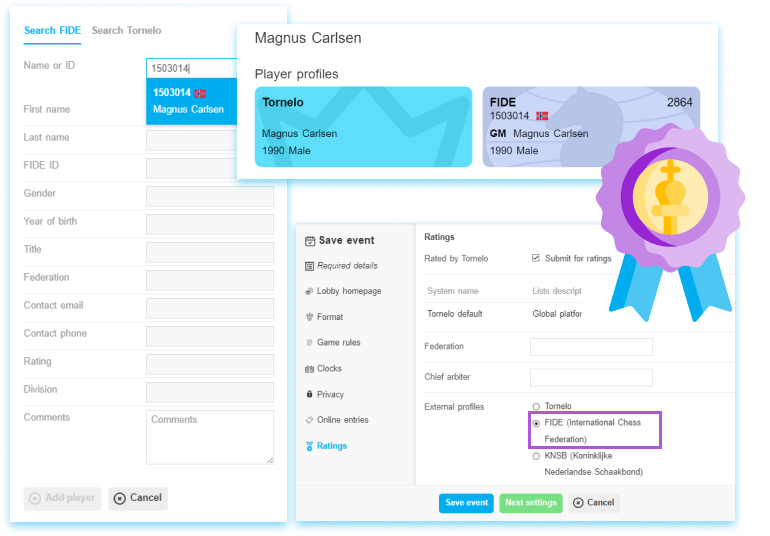Viewport: 770px width, 536px height.
Task: Focus the Last name field
Action: click(x=192, y=141)
